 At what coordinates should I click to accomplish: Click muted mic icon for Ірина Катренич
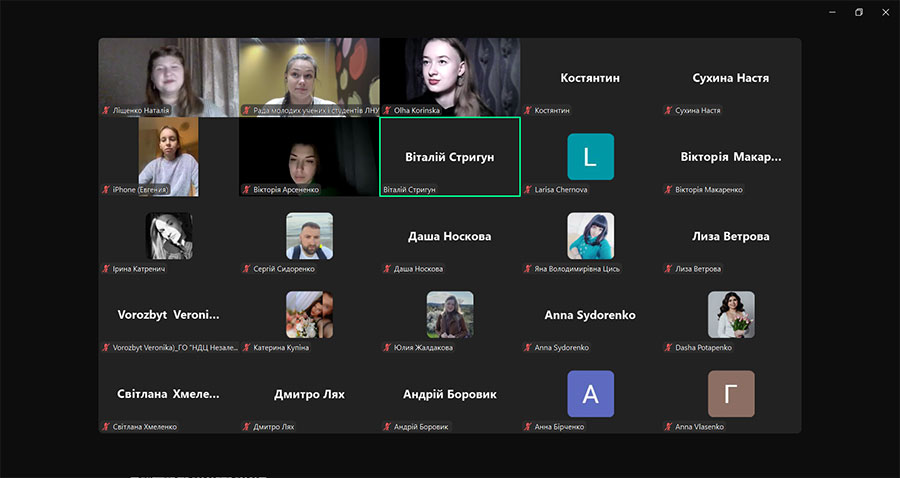click(x=106, y=269)
